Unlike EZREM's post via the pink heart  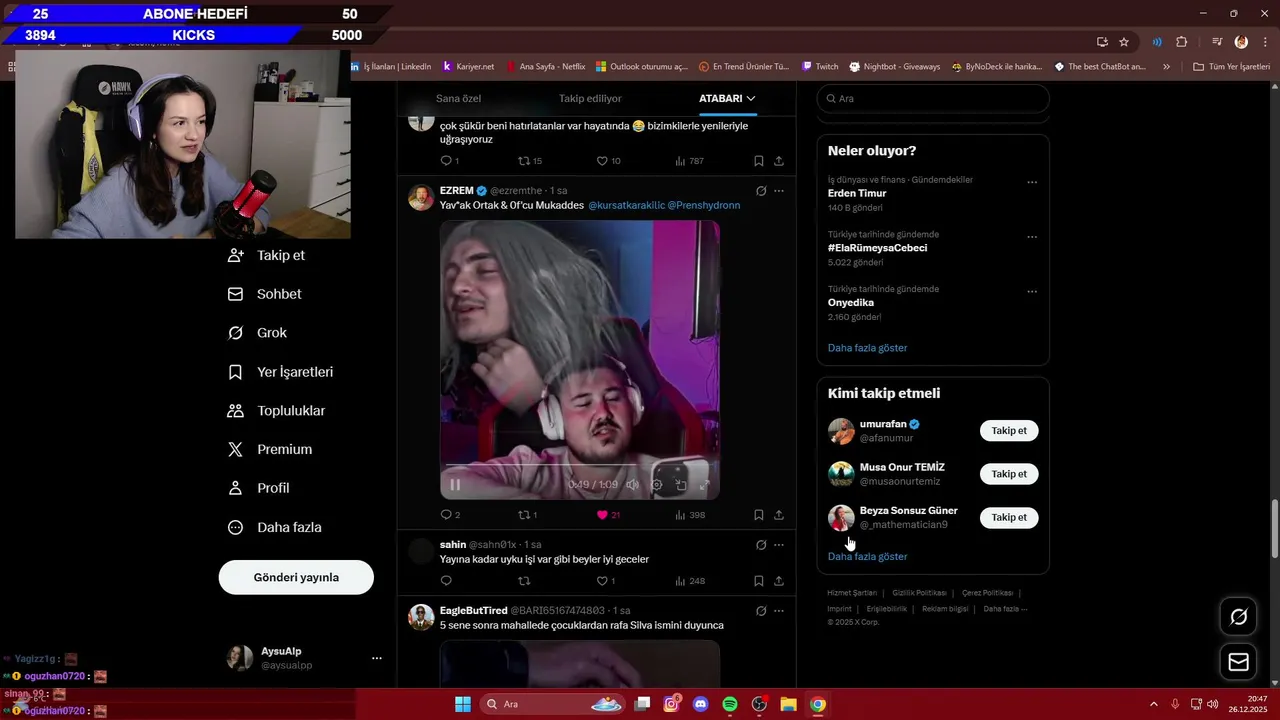[x=602, y=515]
